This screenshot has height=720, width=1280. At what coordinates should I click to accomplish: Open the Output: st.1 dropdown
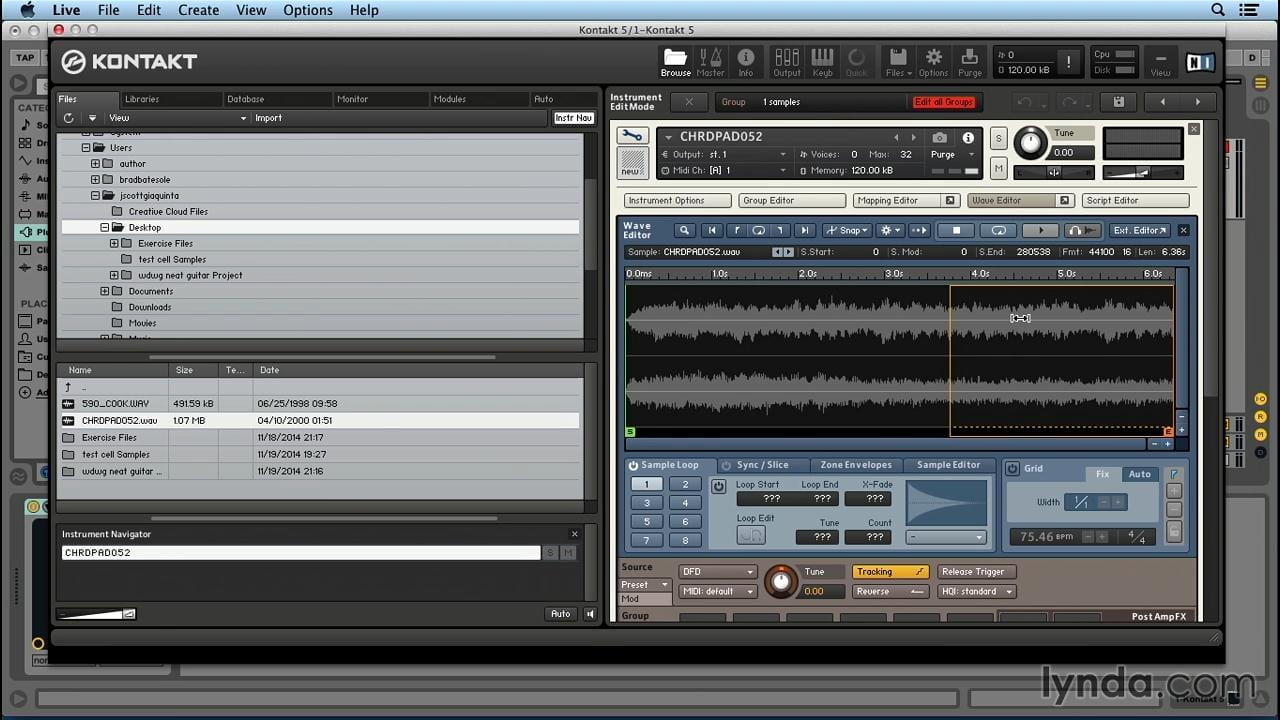click(725, 155)
